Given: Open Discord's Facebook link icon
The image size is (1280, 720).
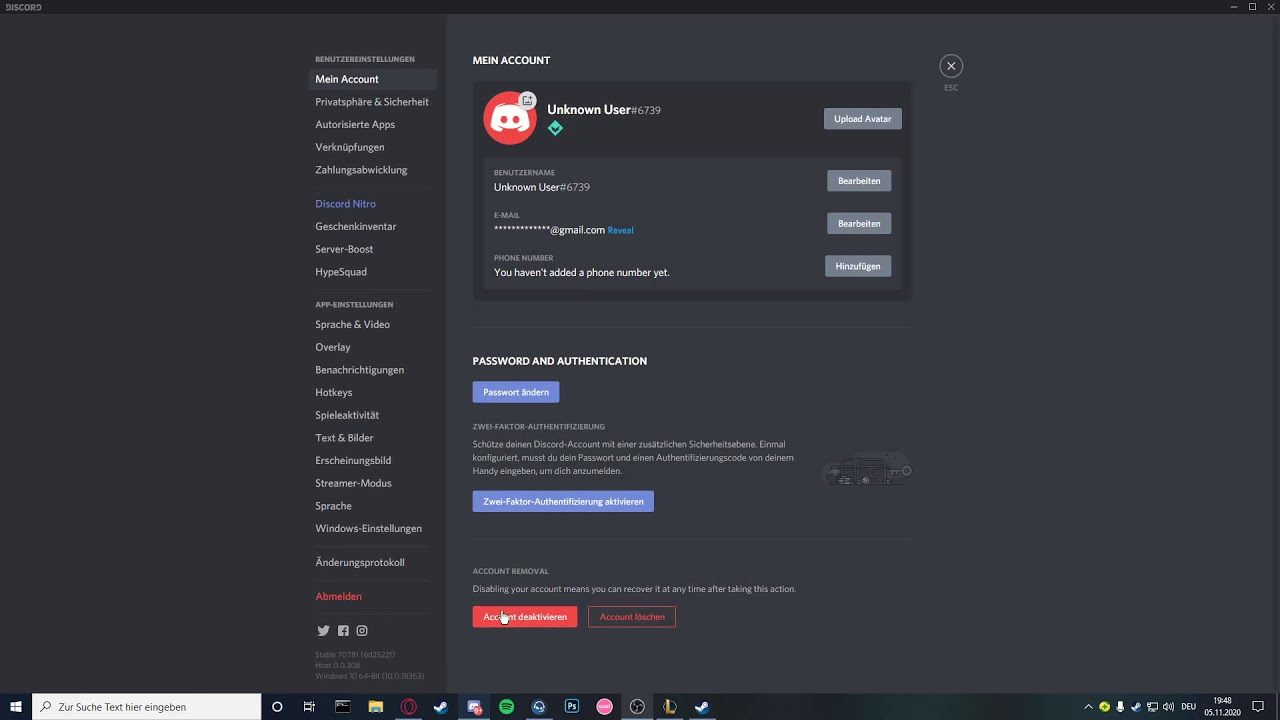Looking at the screenshot, I should pos(343,631).
